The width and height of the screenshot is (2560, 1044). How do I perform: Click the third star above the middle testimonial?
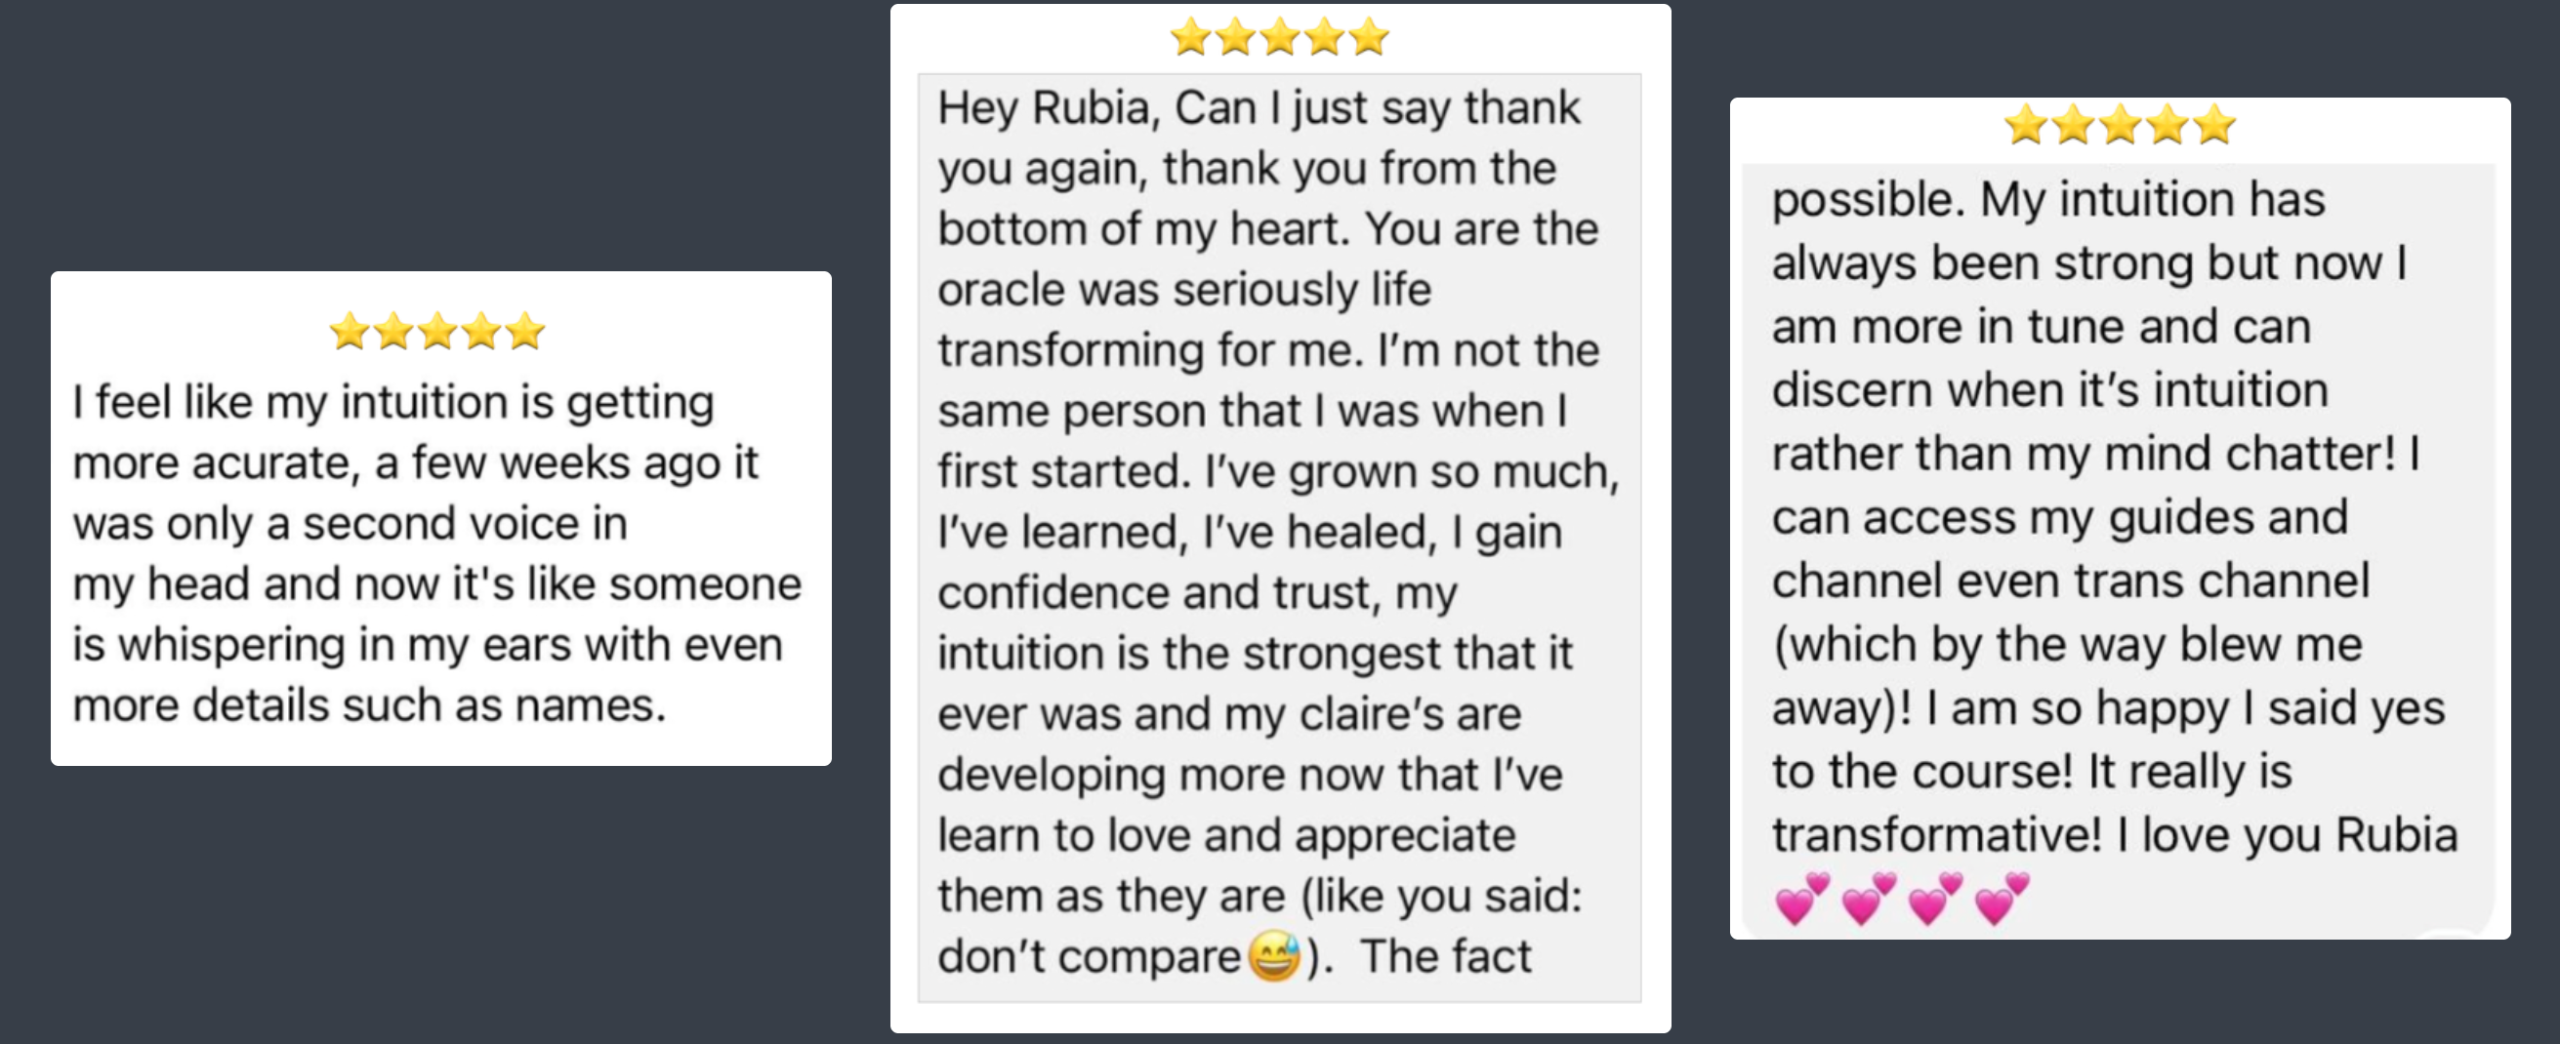click(x=1280, y=38)
